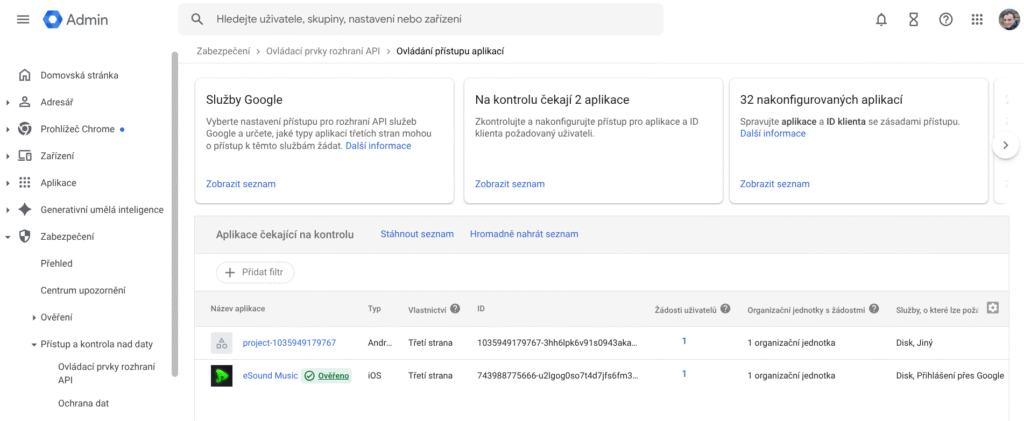Viewport: 1024px width, 421px height.
Task: Click help icon next to Vlastnictví column
Action: click(x=455, y=309)
